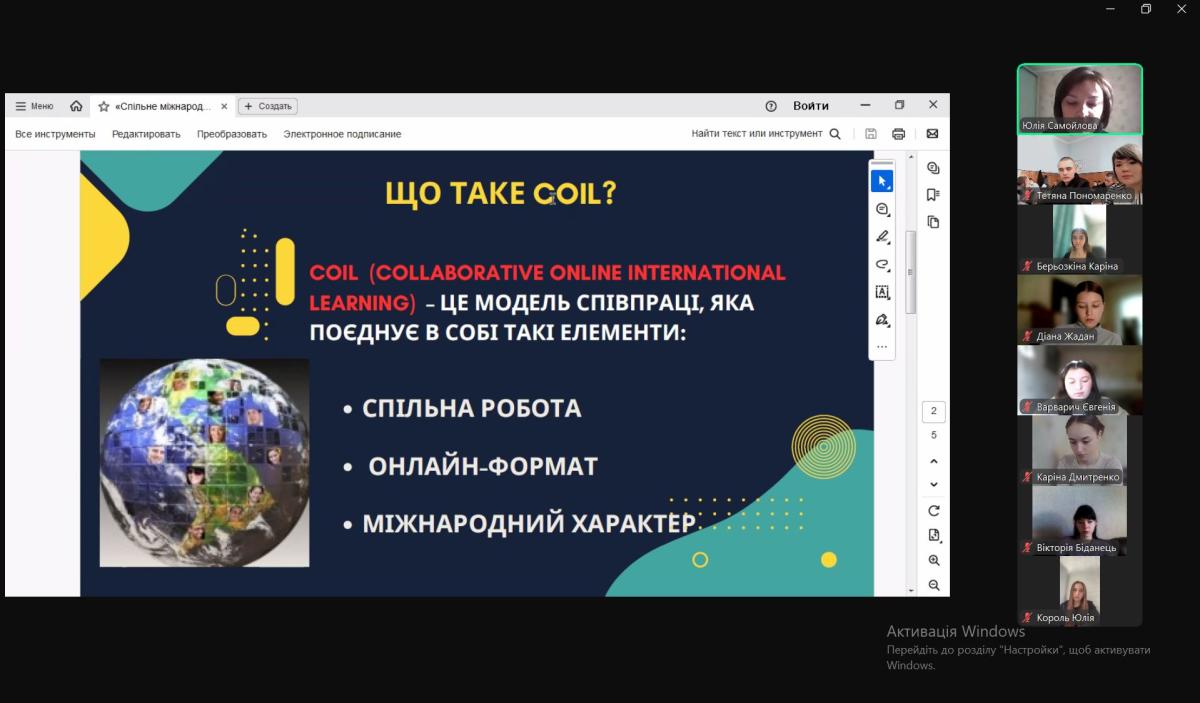Select Тетяна Пономаренко video tile

pyautogui.click(x=1080, y=170)
